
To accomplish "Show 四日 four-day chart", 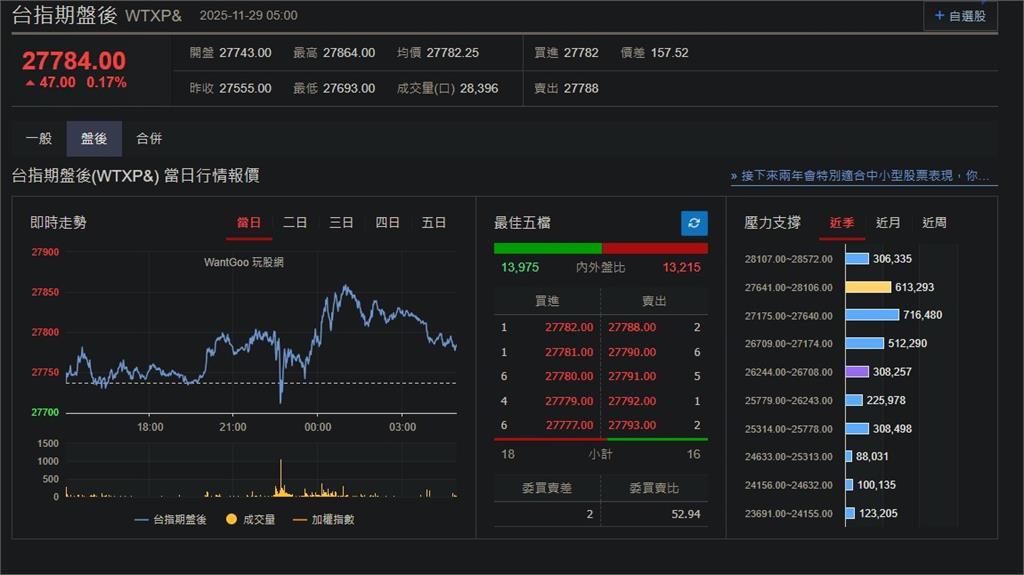I will [x=387, y=223].
